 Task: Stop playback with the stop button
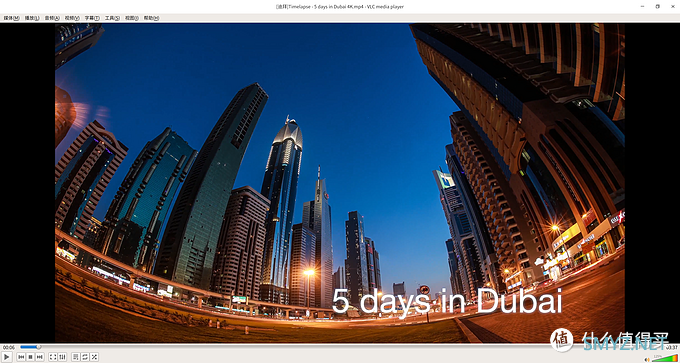30,357
